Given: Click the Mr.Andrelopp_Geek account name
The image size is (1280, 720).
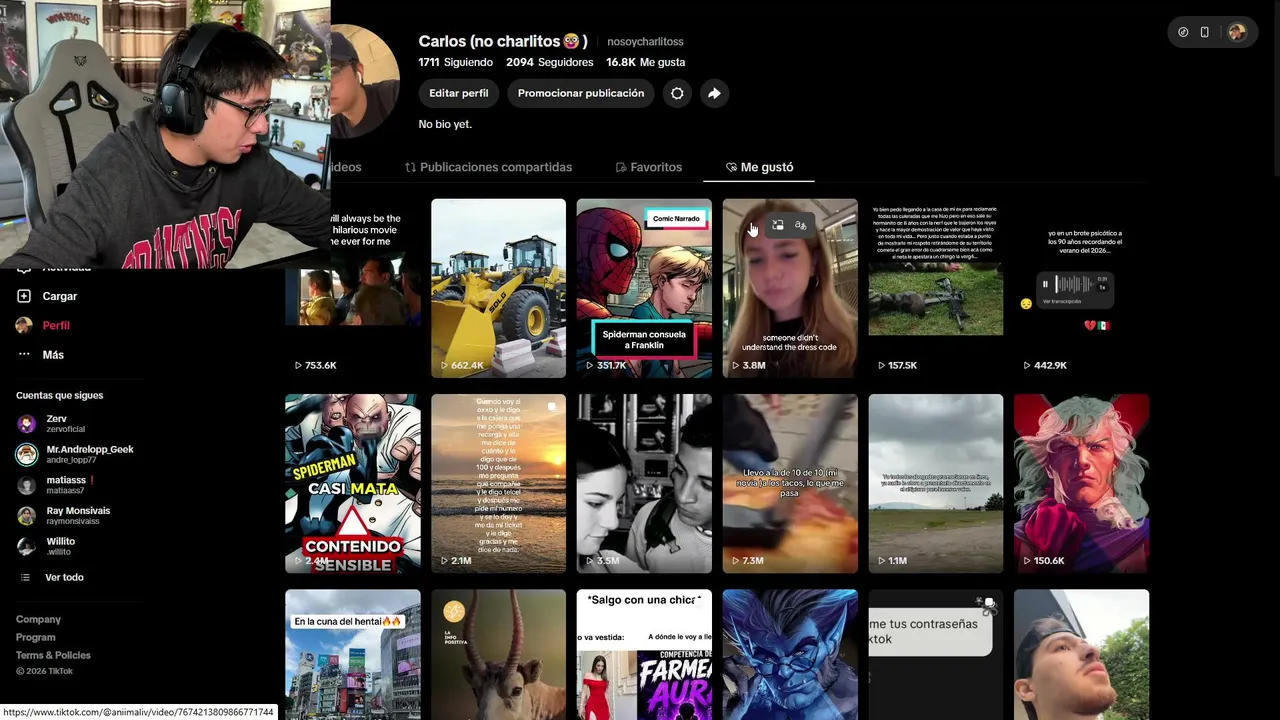Looking at the screenshot, I should click(x=90, y=449).
